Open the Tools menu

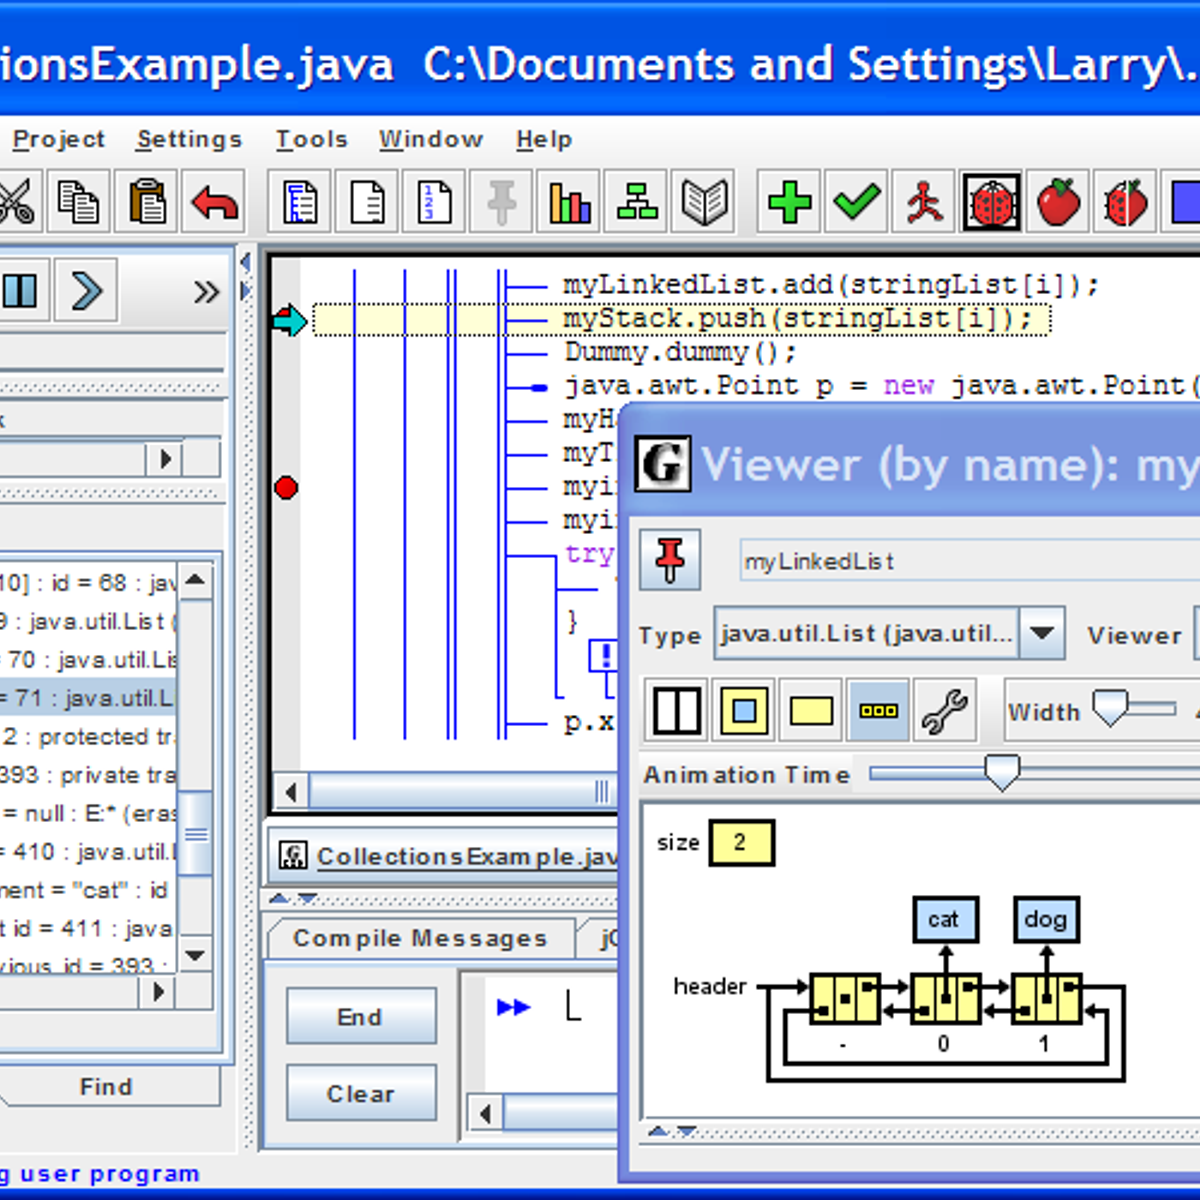click(x=311, y=139)
